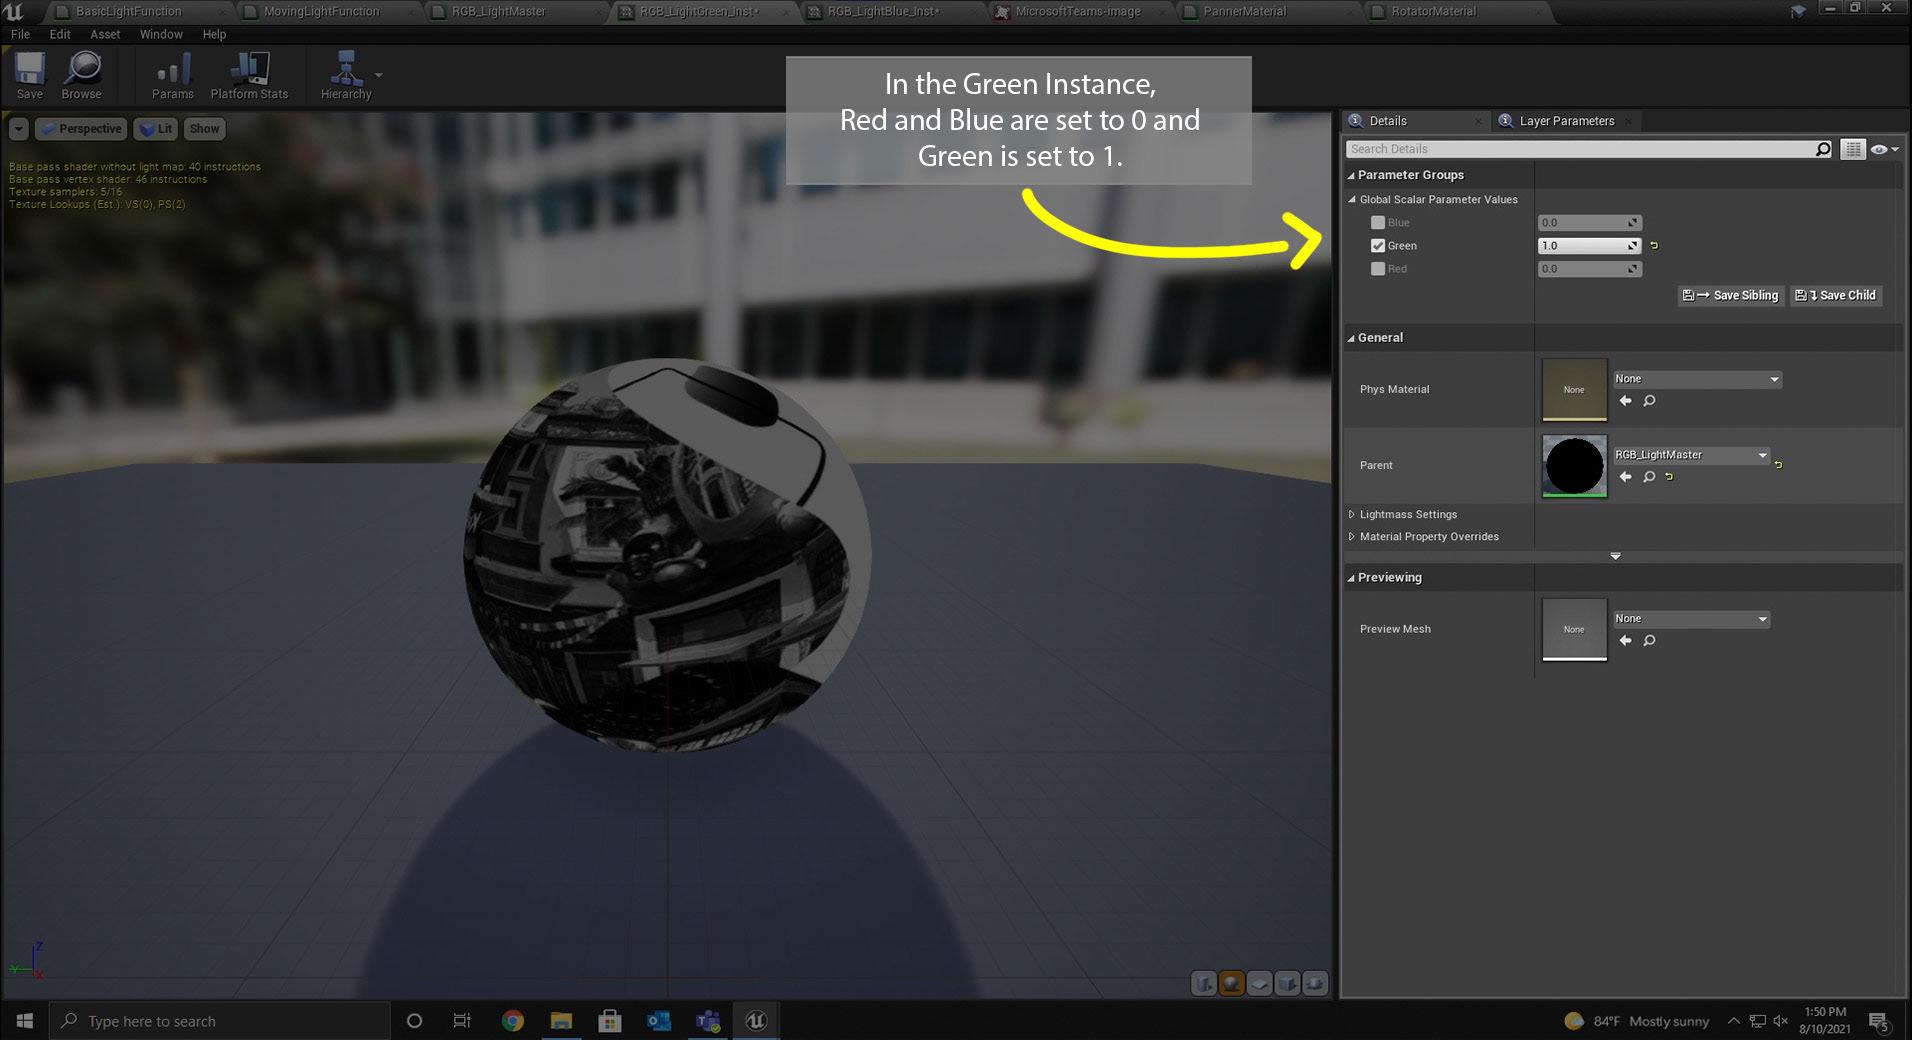Open the Asset menu
Viewport: 1912px width, 1040px height.
(105, 34)
